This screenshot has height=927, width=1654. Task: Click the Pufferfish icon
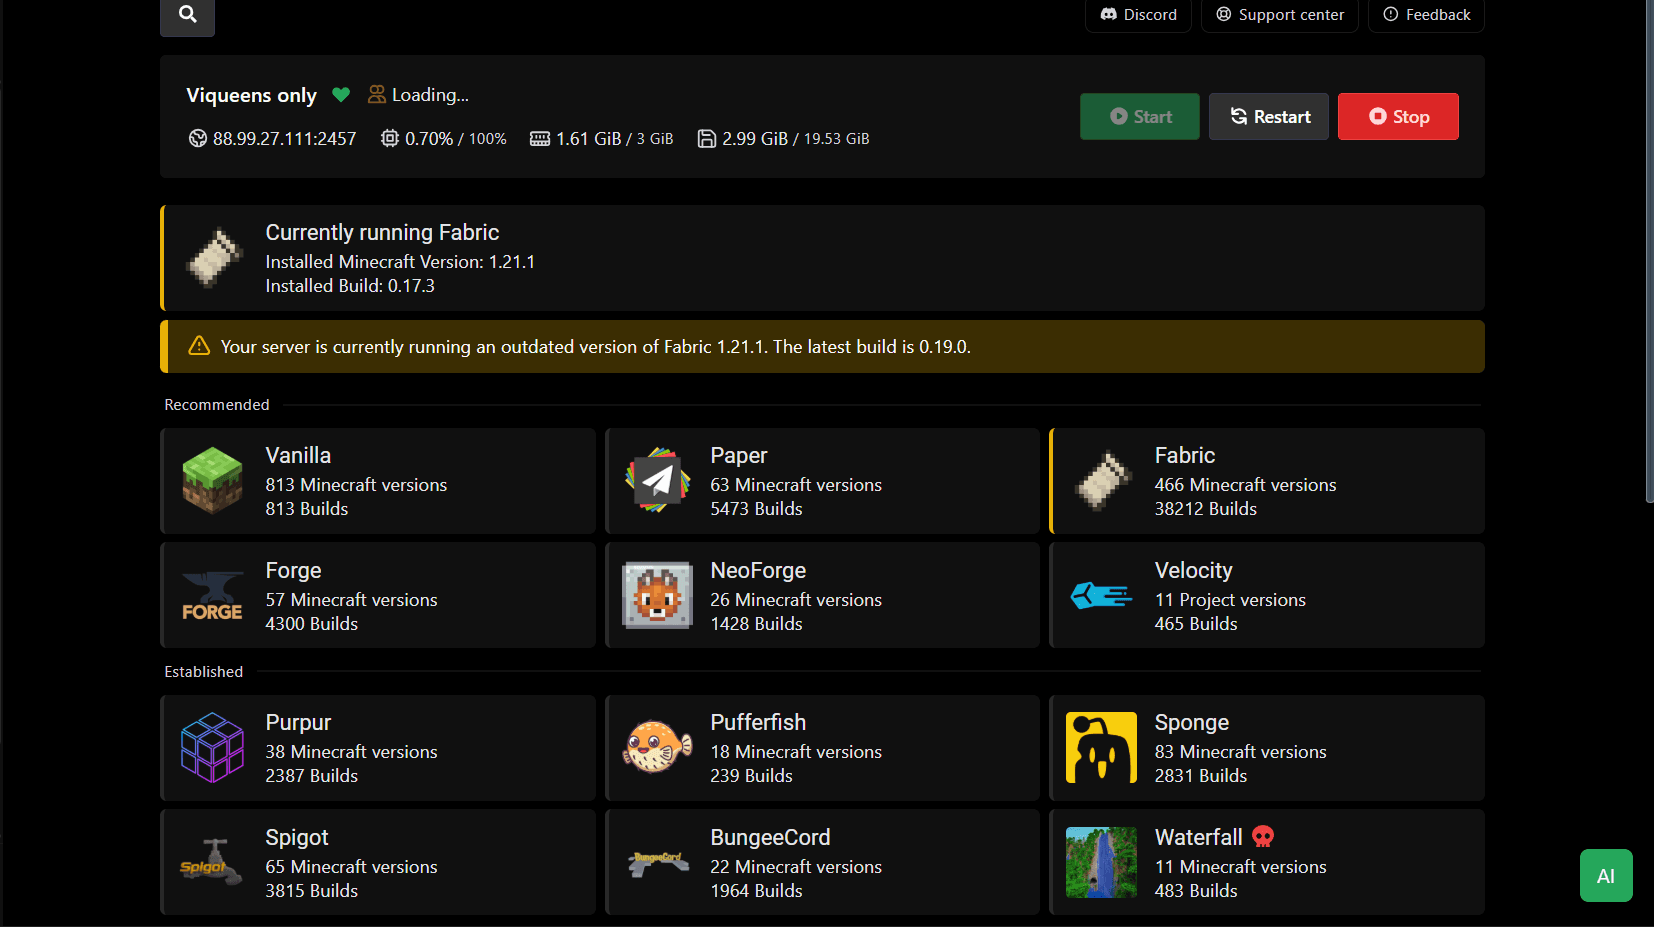coord(657,747)
